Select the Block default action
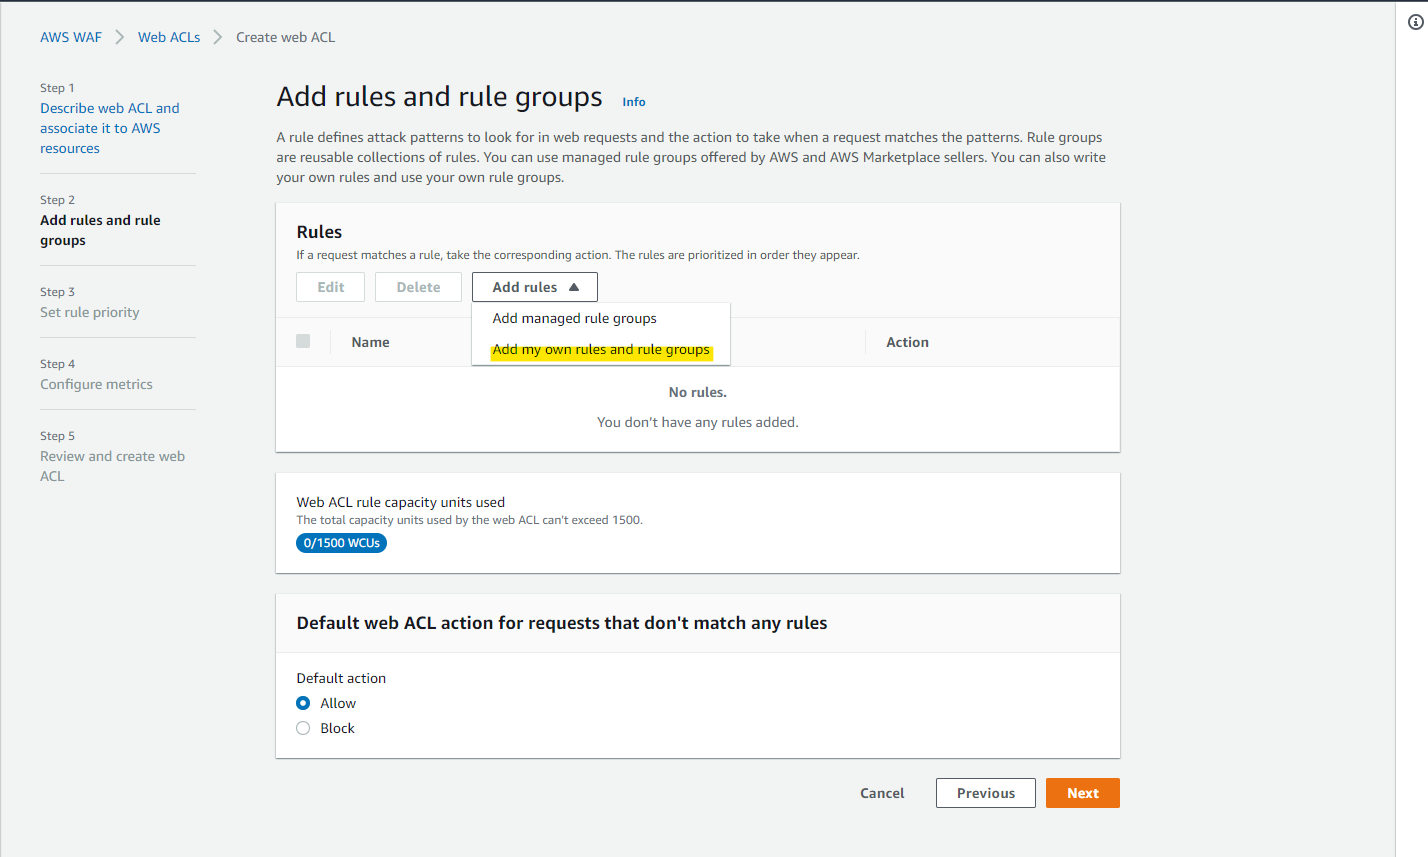This screenshot has height=857, width=1428. pyautogui.click(x=303, y=728)
